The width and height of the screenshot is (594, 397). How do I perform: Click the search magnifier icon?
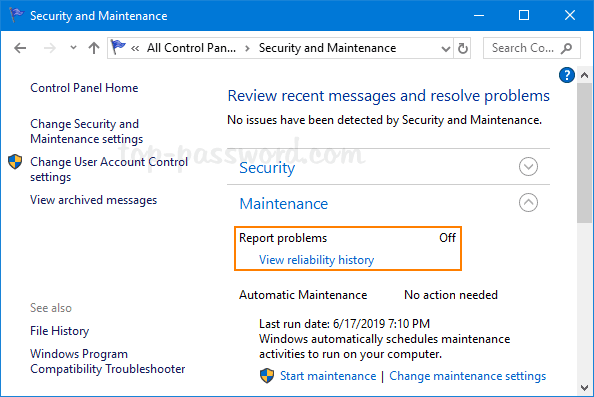566,48
